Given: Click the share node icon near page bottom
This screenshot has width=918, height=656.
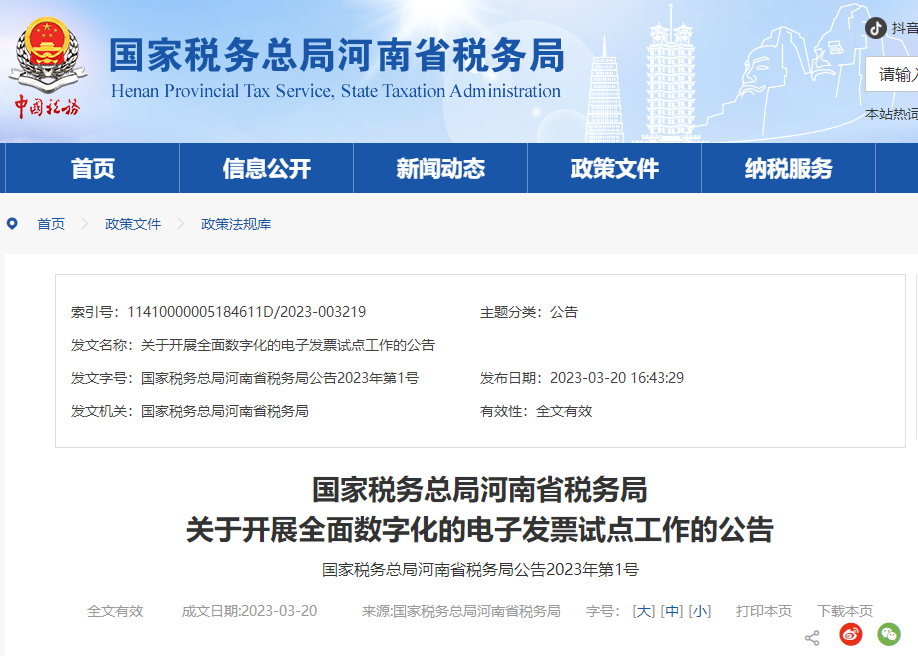Looking at the screenshot, I should (x=812, y=637).
